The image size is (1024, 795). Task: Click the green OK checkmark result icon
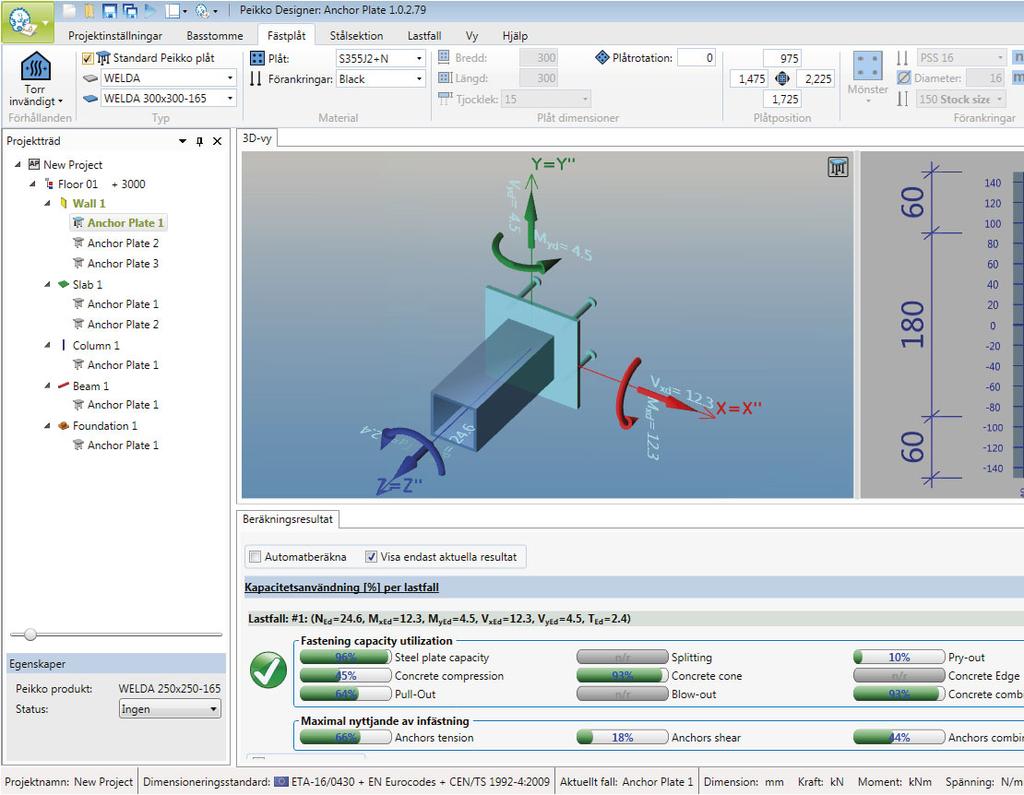pyautogui.click(x=268, y=670)
